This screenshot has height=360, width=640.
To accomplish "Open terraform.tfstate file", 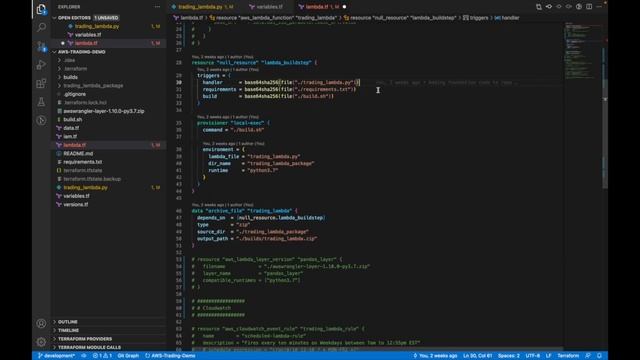I will tap(83, 171).
